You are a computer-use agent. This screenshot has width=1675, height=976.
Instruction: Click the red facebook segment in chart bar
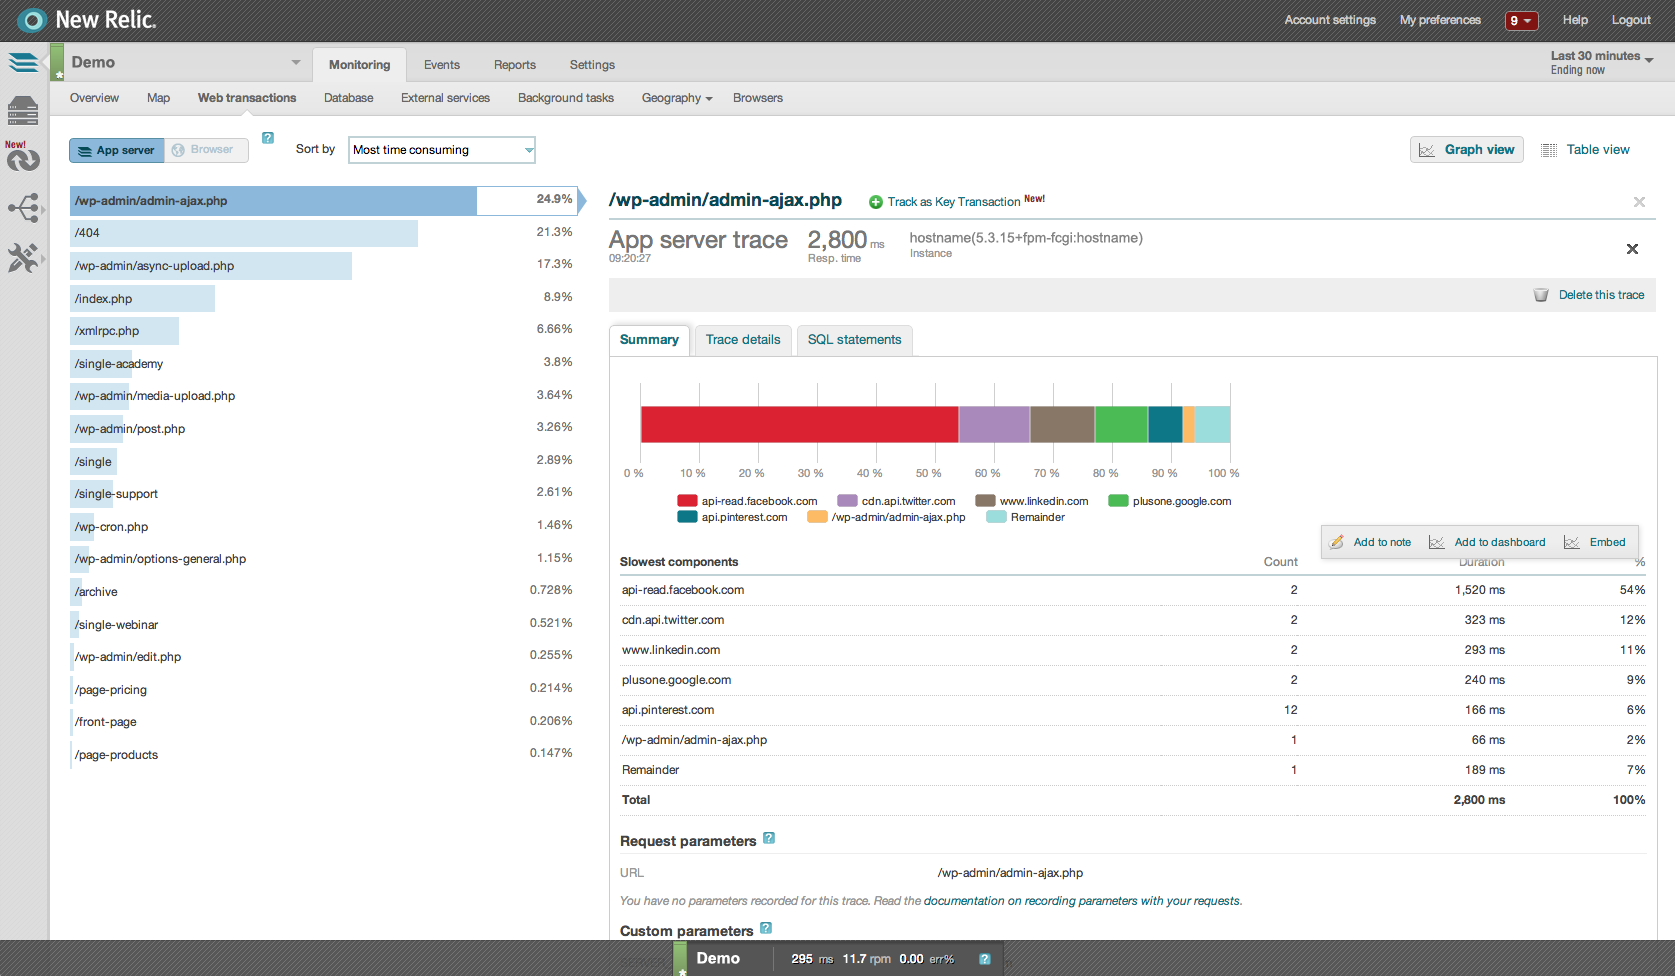point(800,424)
